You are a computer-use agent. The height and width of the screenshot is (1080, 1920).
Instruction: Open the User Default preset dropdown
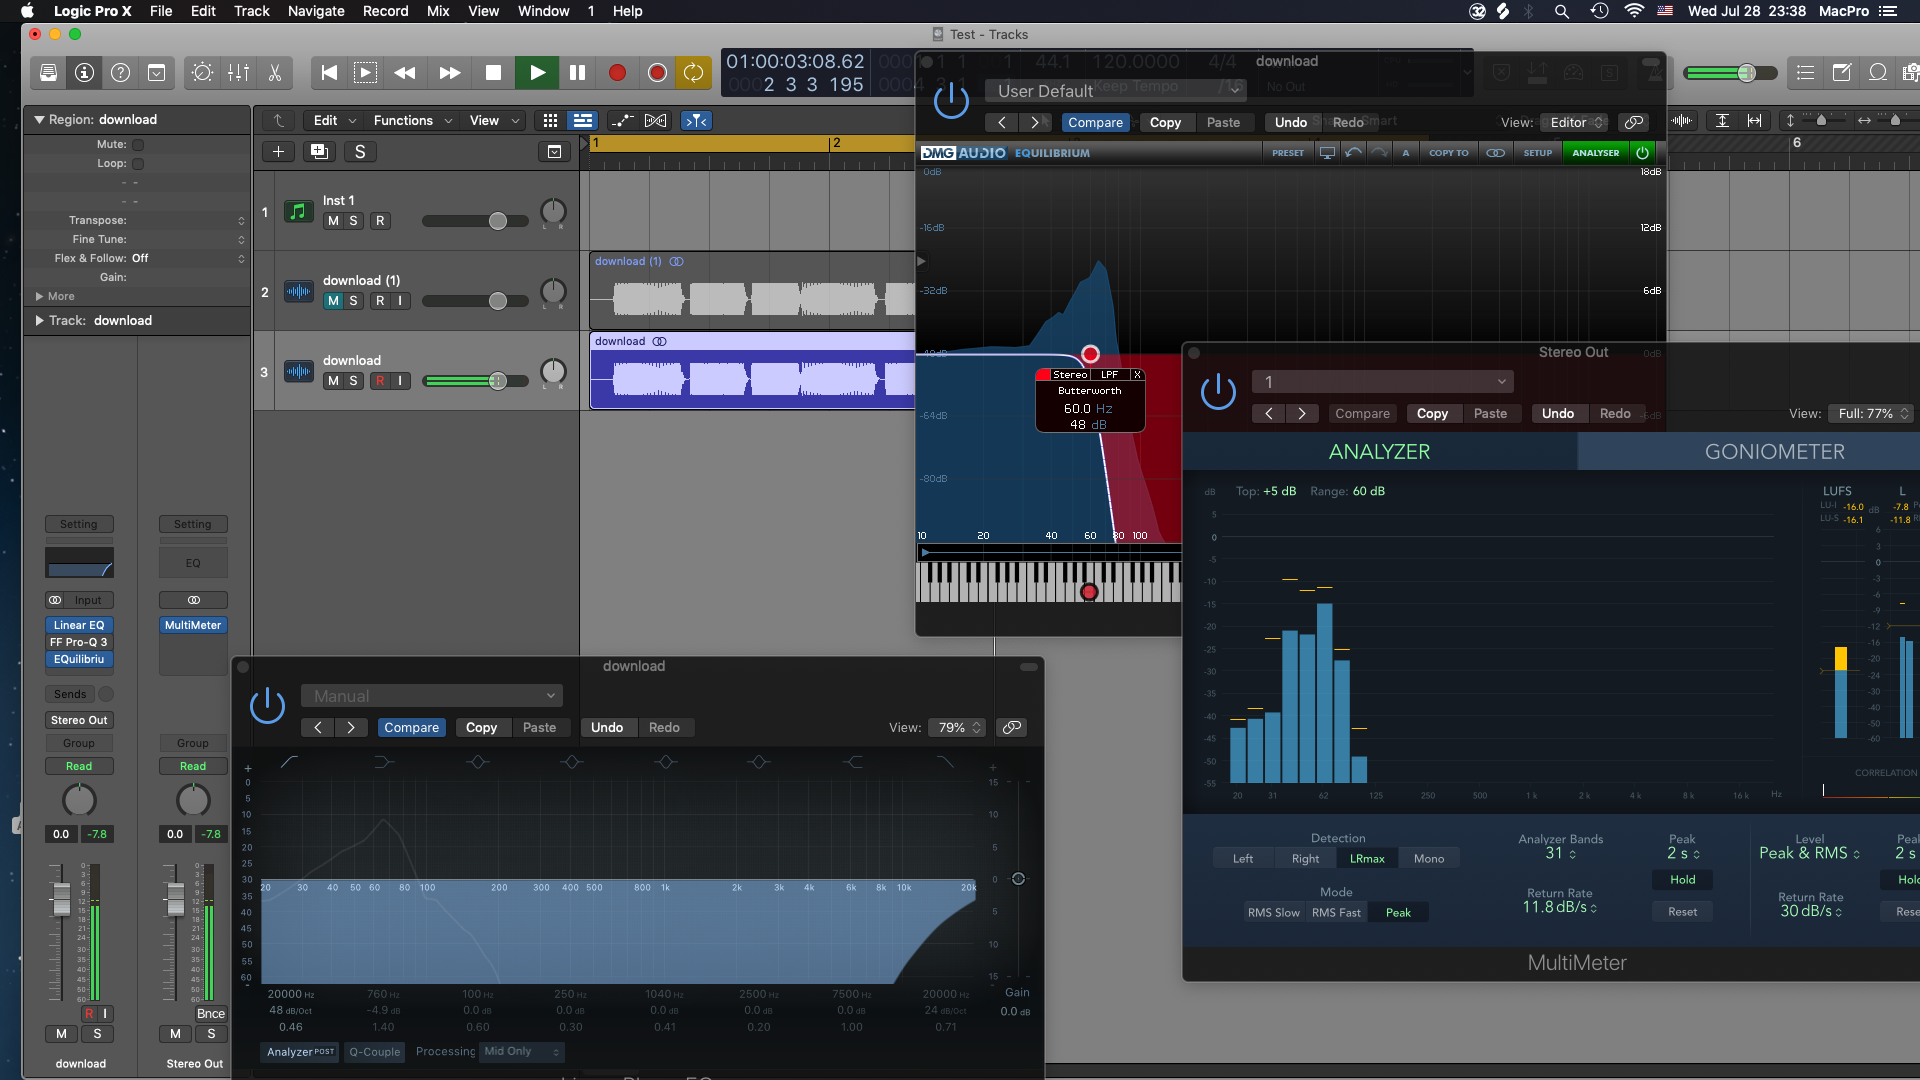(x=1116, y=91)
